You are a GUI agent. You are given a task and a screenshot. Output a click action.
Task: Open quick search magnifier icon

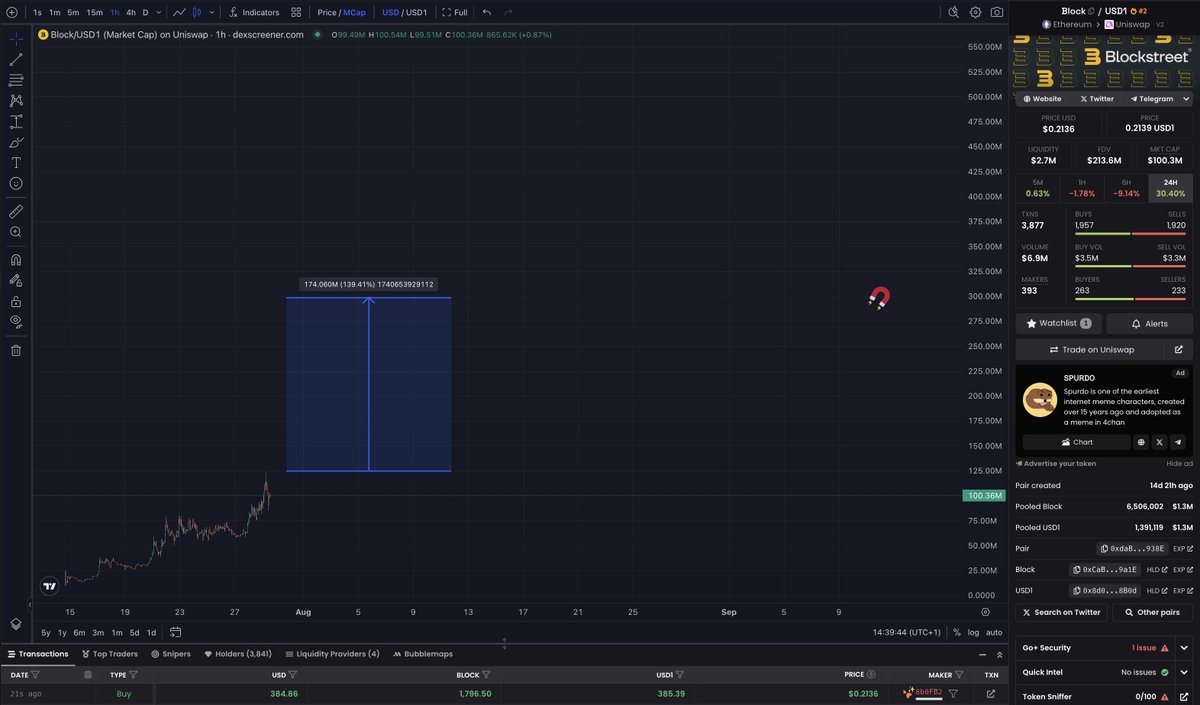click(x=953, y=12)
